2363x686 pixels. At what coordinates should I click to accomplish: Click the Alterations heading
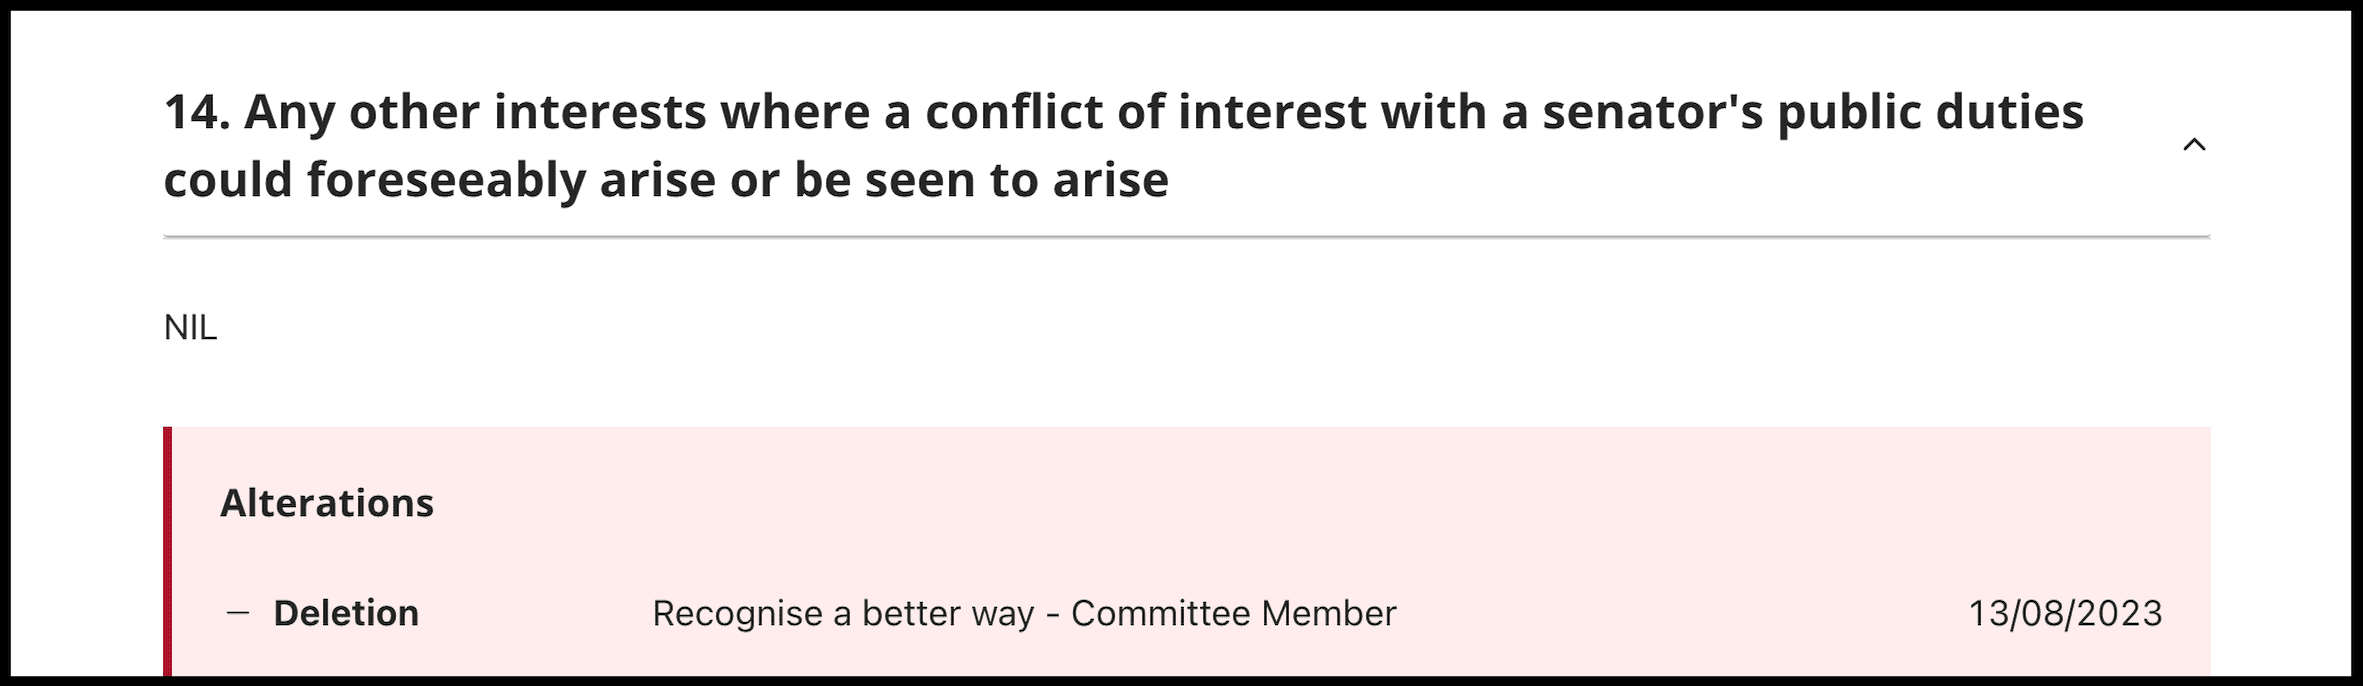(x=327, y=503)
